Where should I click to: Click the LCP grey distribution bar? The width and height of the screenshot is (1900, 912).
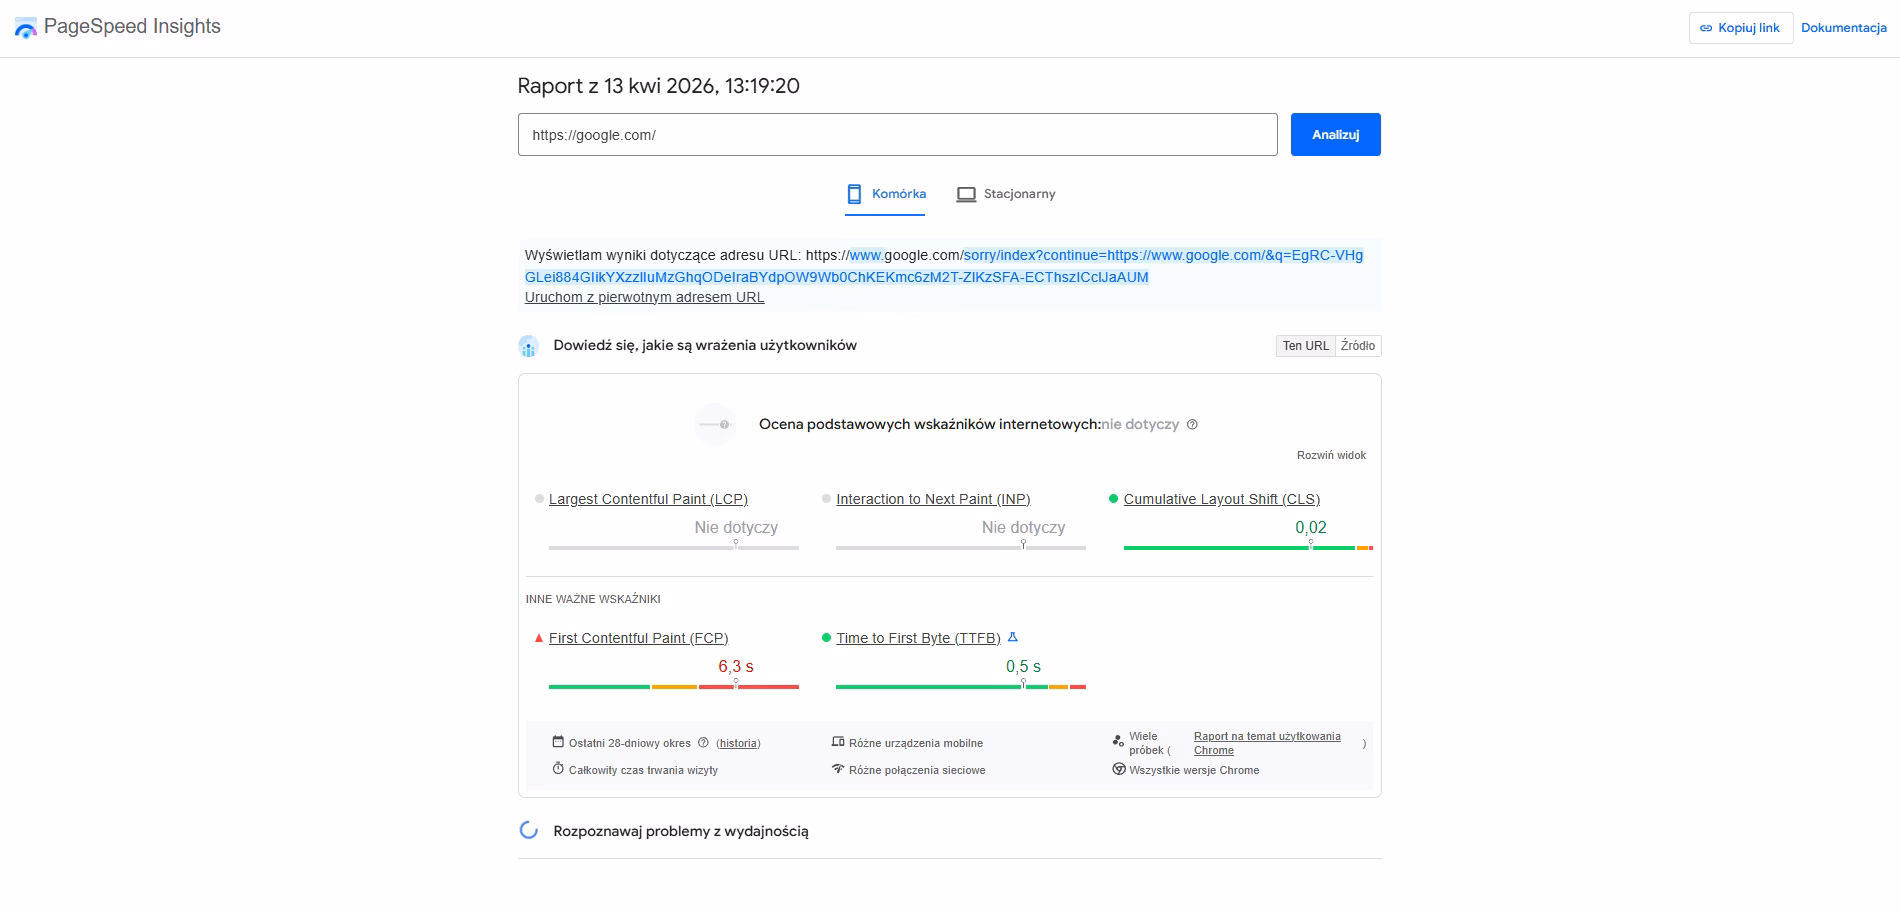[674, 548]
